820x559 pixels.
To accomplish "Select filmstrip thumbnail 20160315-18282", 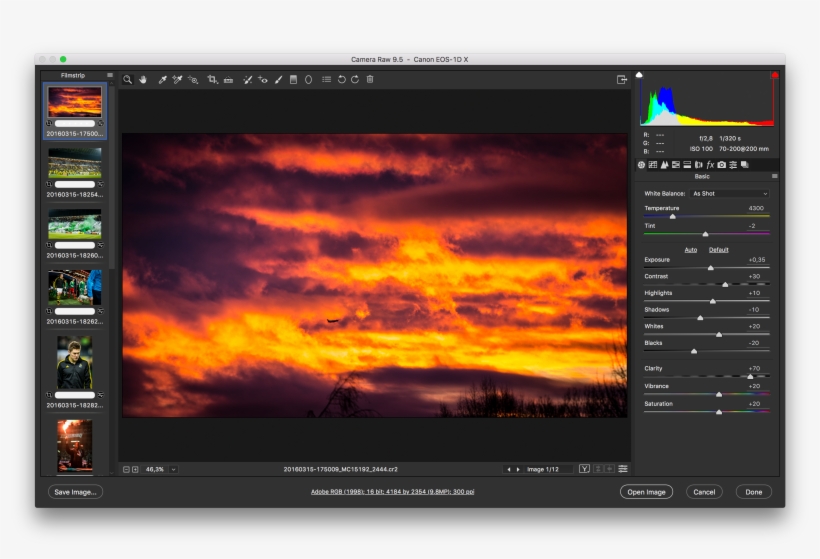I will click(75, 362).
